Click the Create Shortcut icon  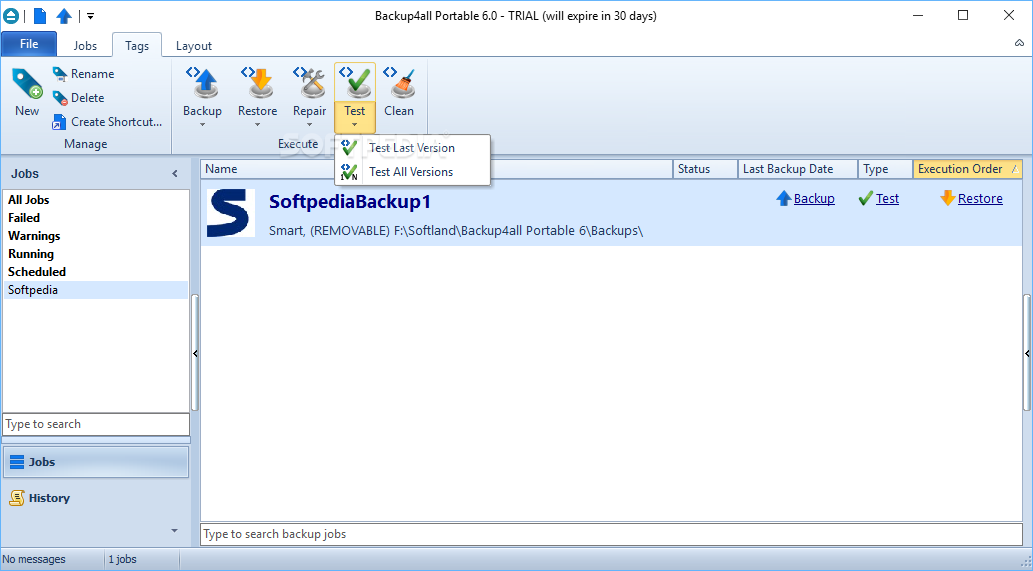click(60, 122)
